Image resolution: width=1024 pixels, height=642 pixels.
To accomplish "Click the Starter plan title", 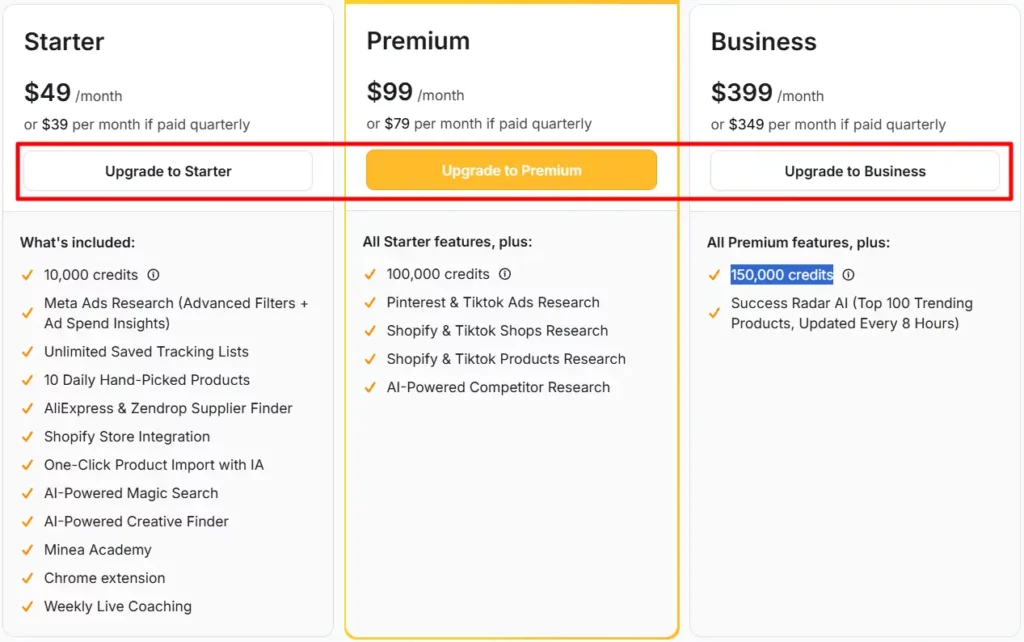I will tap(64, 42).
